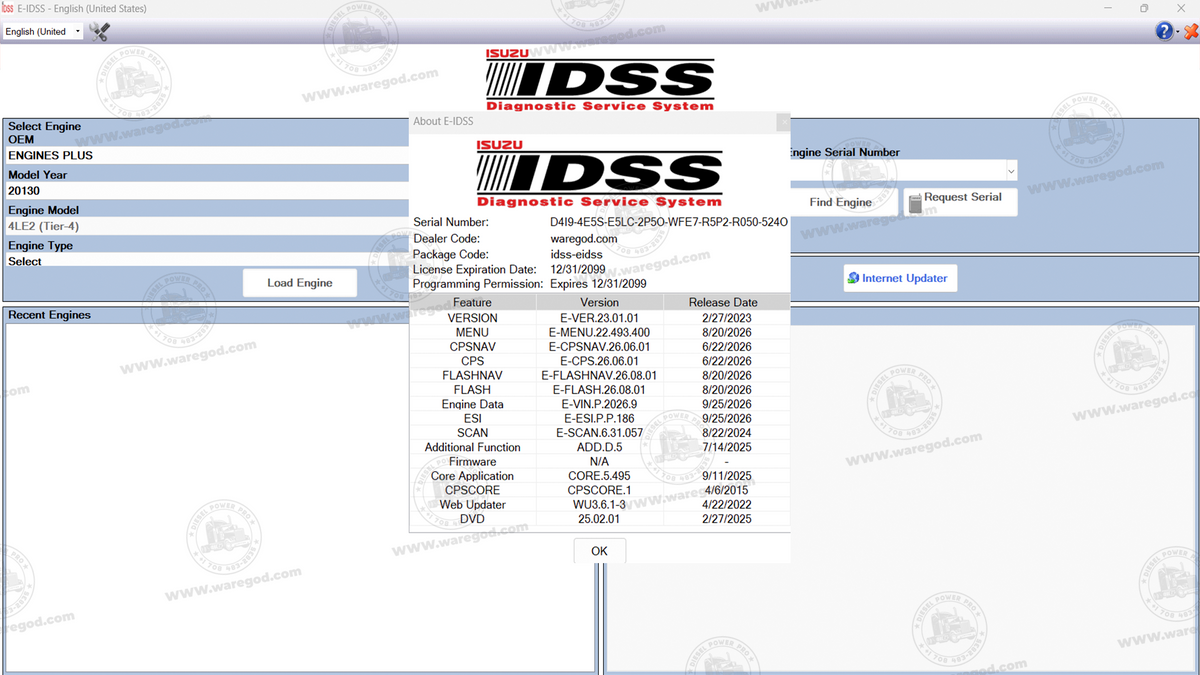Click the Version column header
Image resolution: width=1200 pixels, height=675 pixels.
pos(600,302)
